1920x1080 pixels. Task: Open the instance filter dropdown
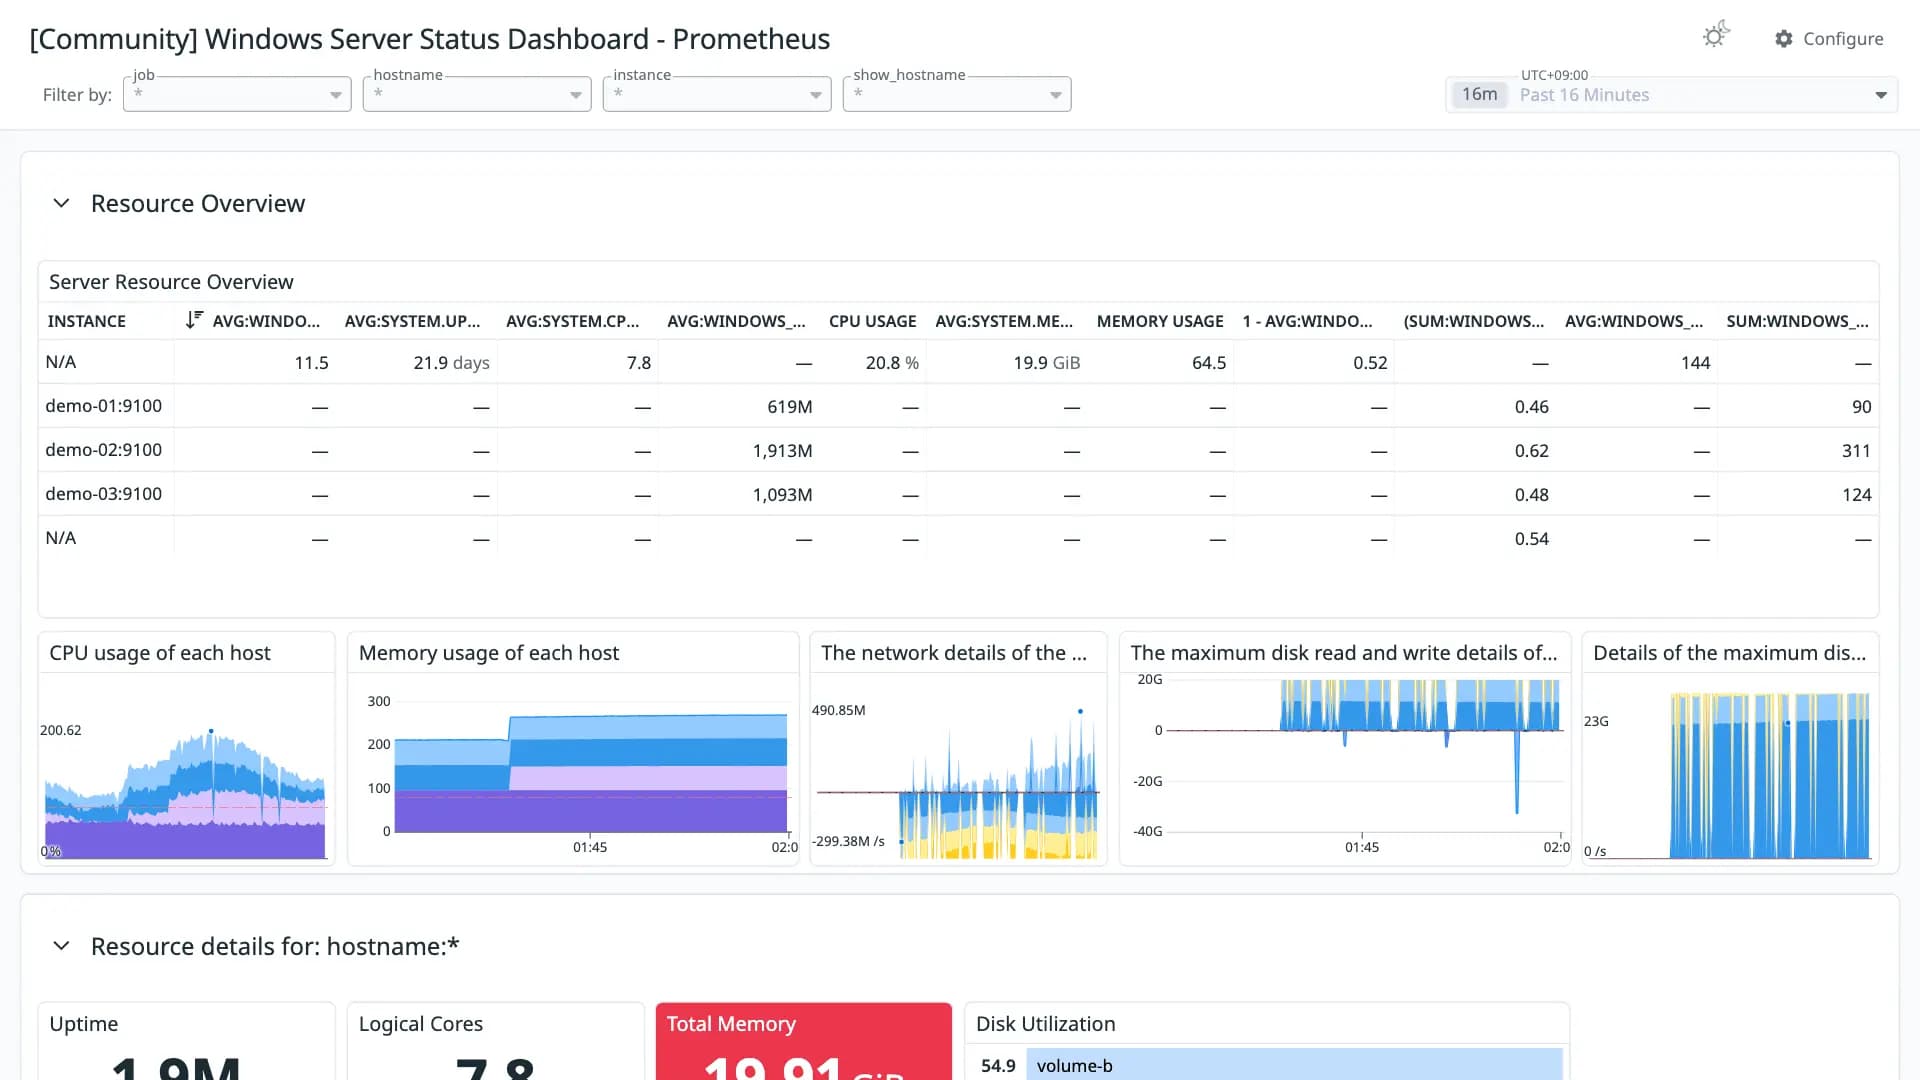pos(717,94)
